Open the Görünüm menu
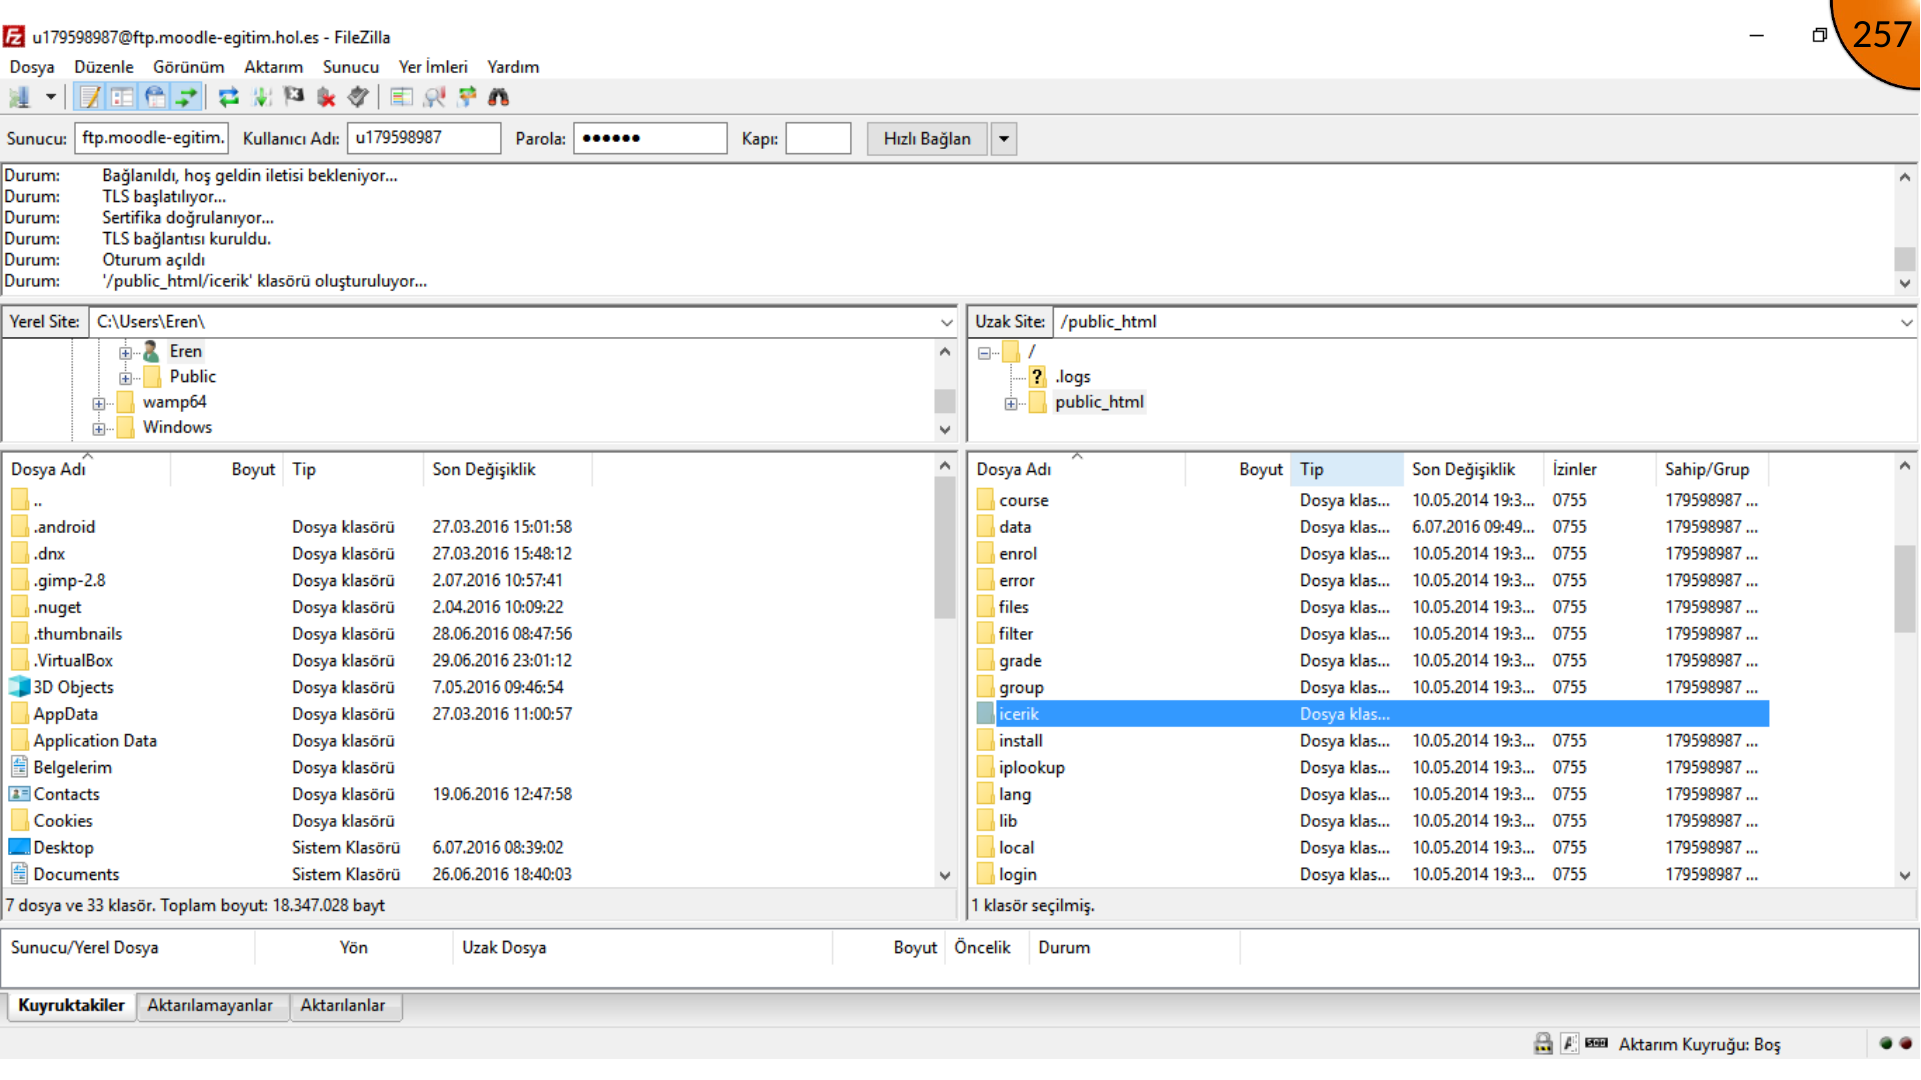The height and width of the screenshot is (1080, 1921). [x=188, y=67]
